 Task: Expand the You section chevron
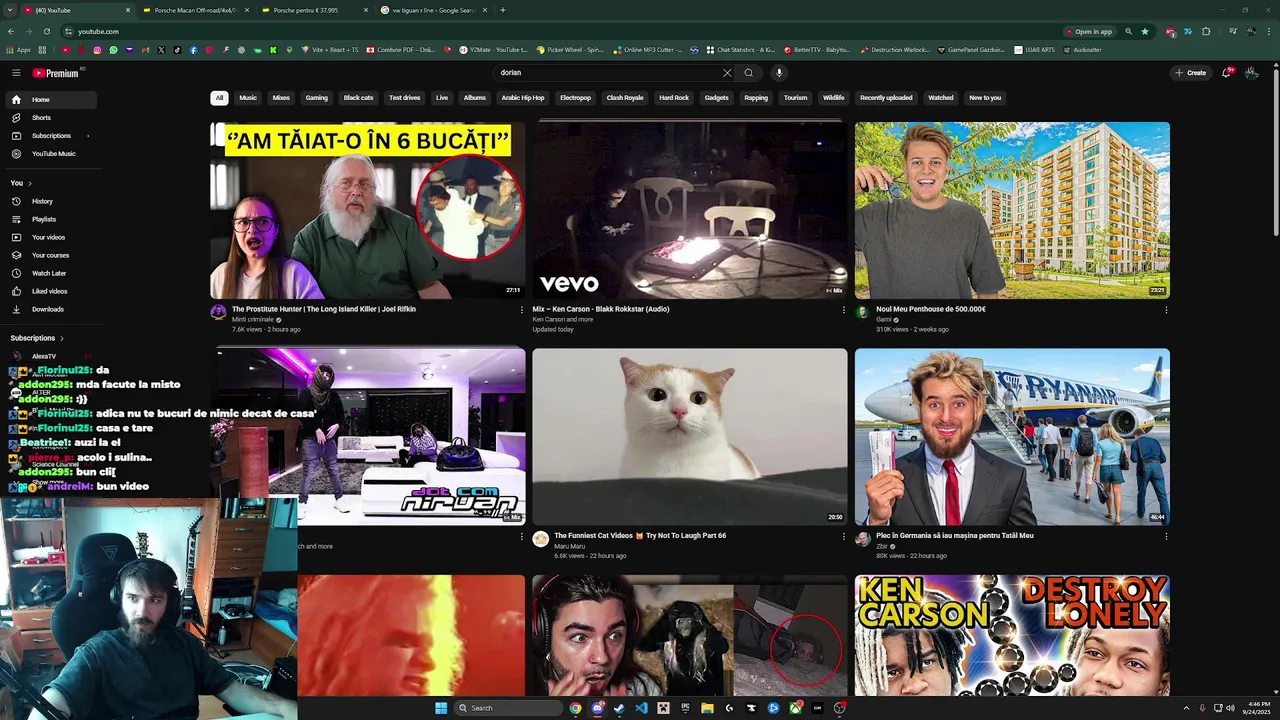click(30, 183)
